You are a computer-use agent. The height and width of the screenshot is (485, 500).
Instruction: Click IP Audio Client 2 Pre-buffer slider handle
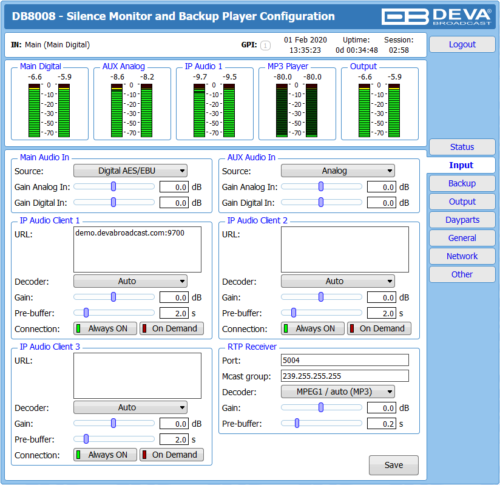point(294,313)
